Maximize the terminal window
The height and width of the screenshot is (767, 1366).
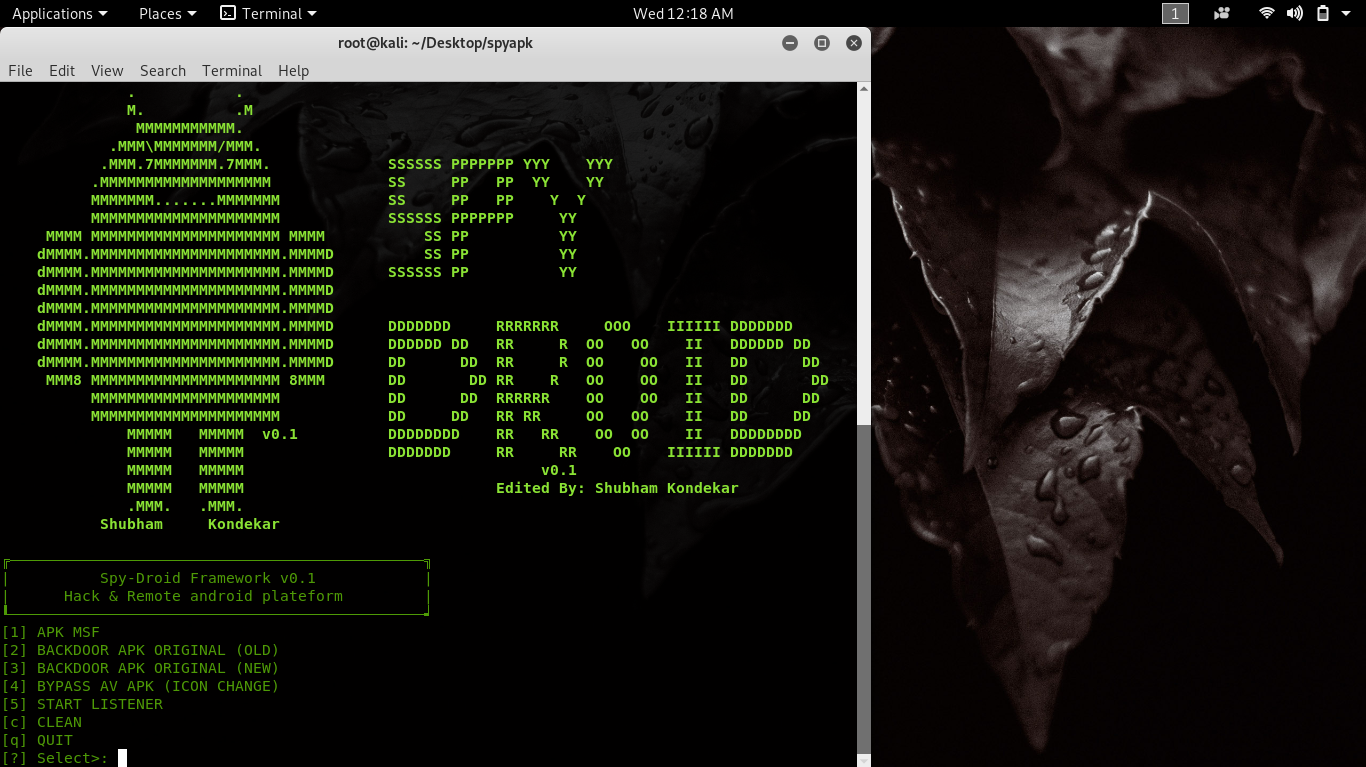(822, 43)
